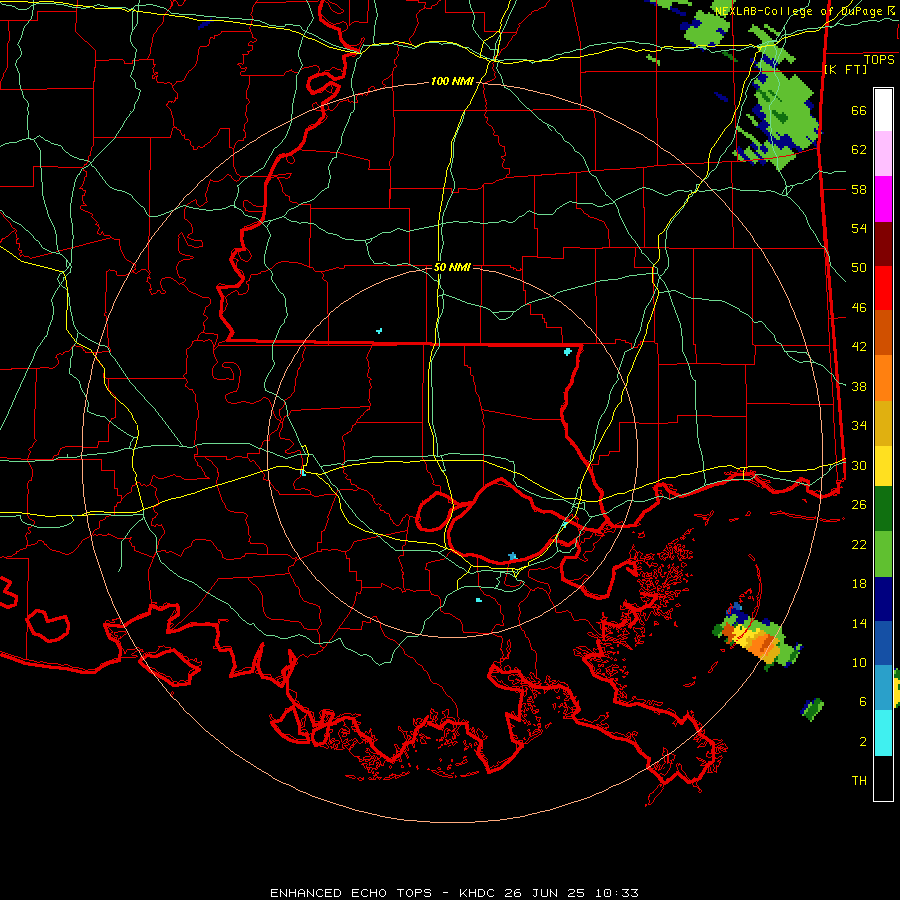
Task: Click the legend value '38'
Action: pos(859,387)
